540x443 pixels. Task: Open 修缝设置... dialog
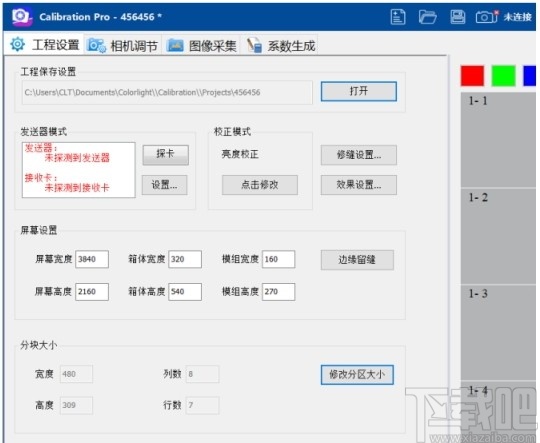coord(359,155)
